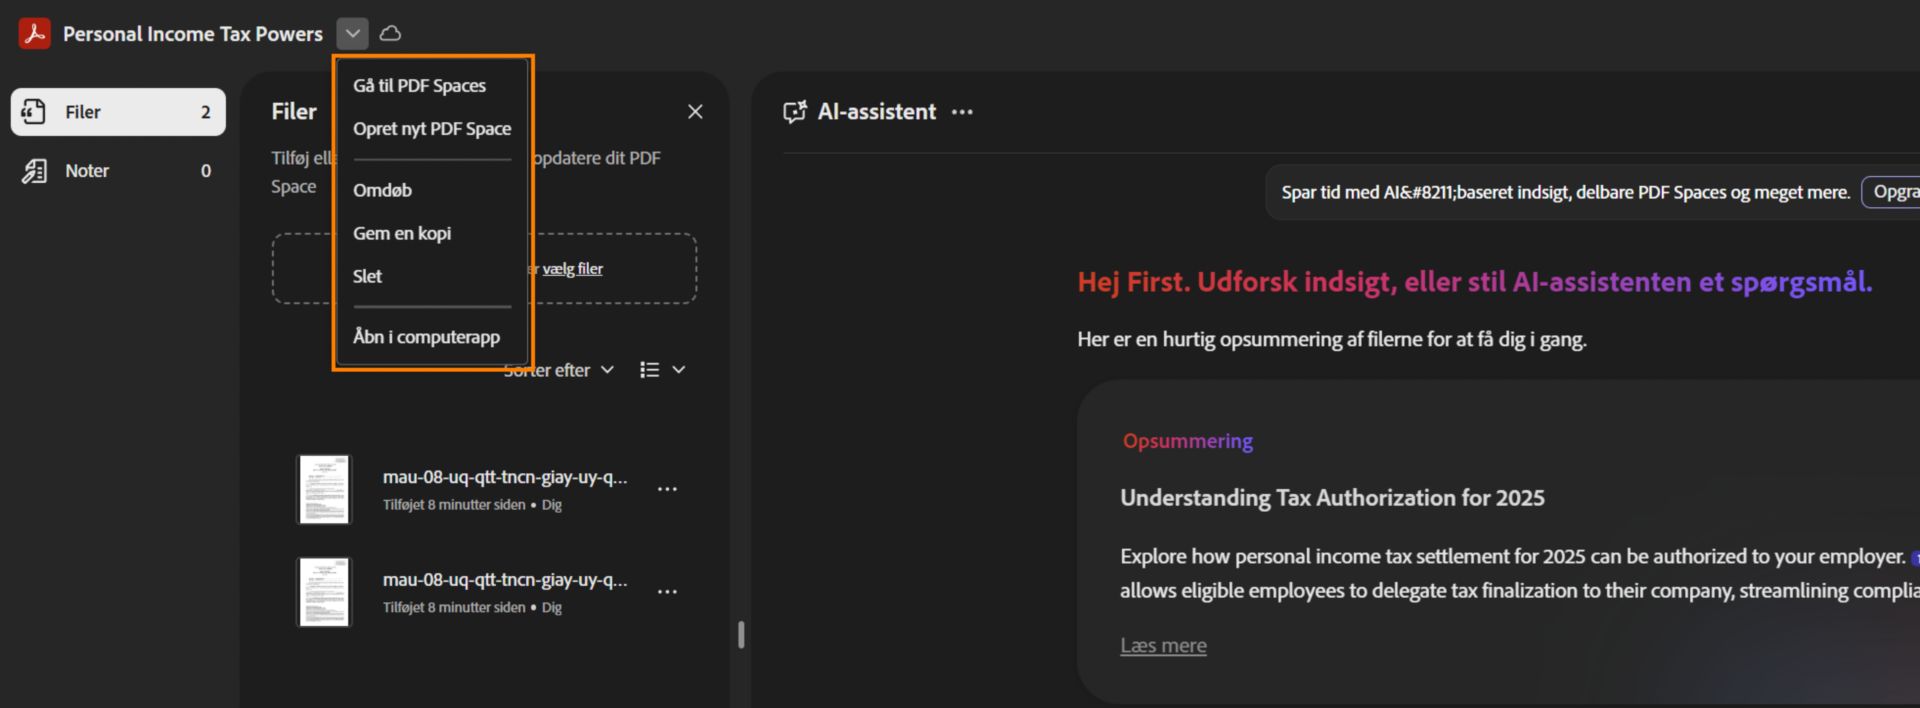Open the first file's thumbnail
1920x708 pixels.
pyautogui.click(x=324, y=490)
